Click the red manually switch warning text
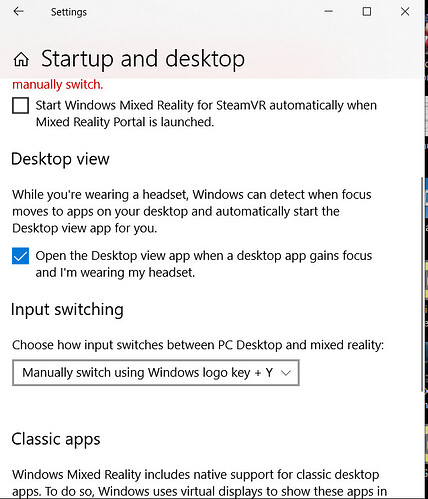This screenshot has height=499, width=428. [x=58, y=85]
